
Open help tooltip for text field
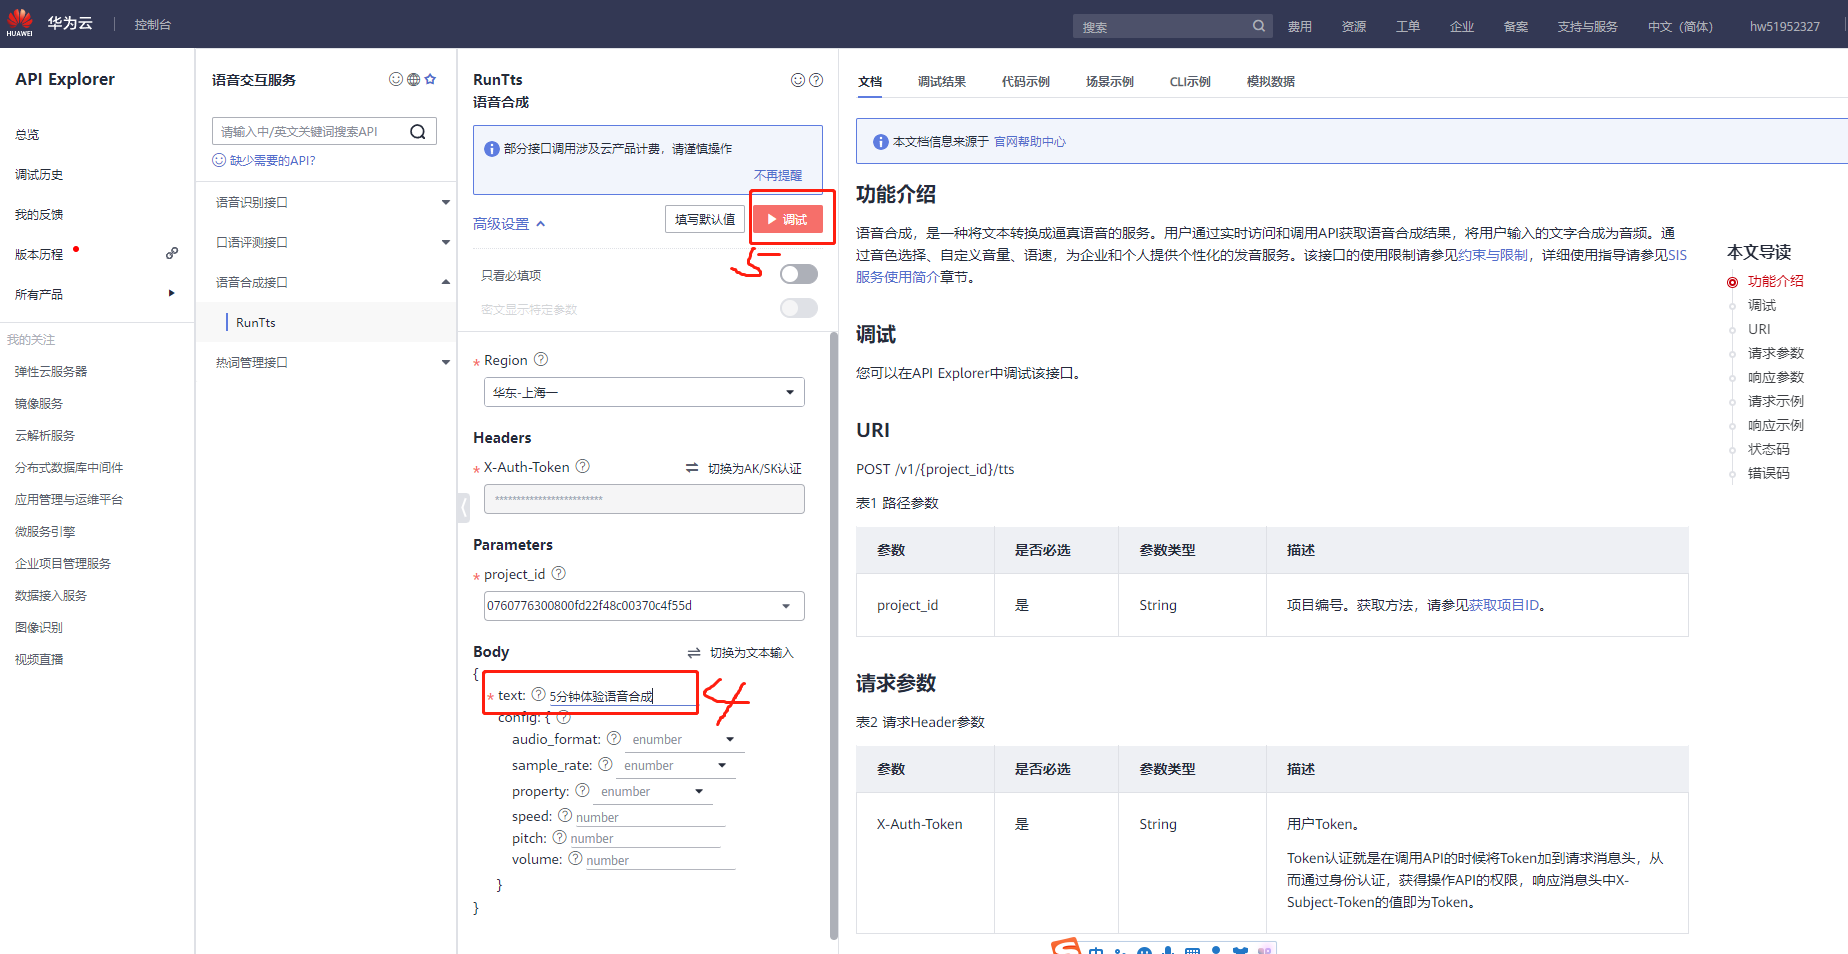click(x=538, y=694)
